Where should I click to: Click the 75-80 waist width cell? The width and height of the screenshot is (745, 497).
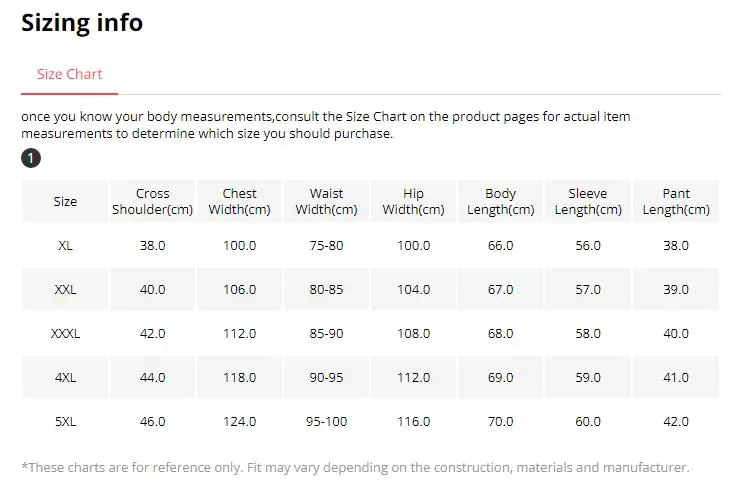pos(326,245)
